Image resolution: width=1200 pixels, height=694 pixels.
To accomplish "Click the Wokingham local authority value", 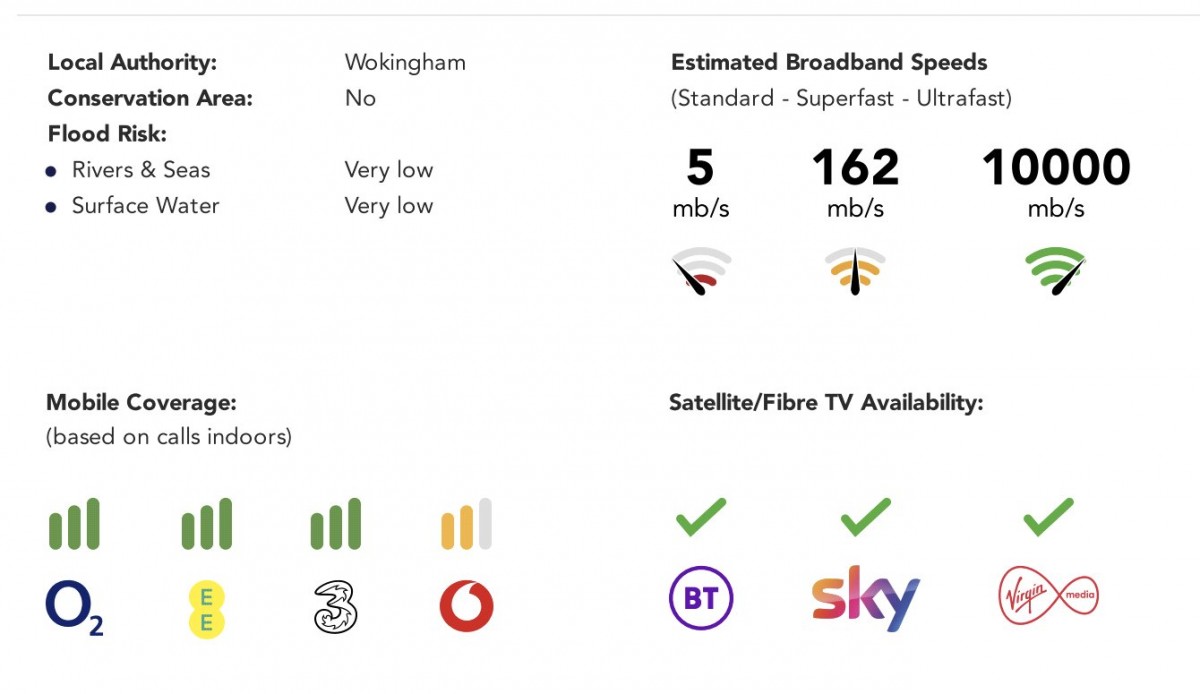I will (405, 62).
